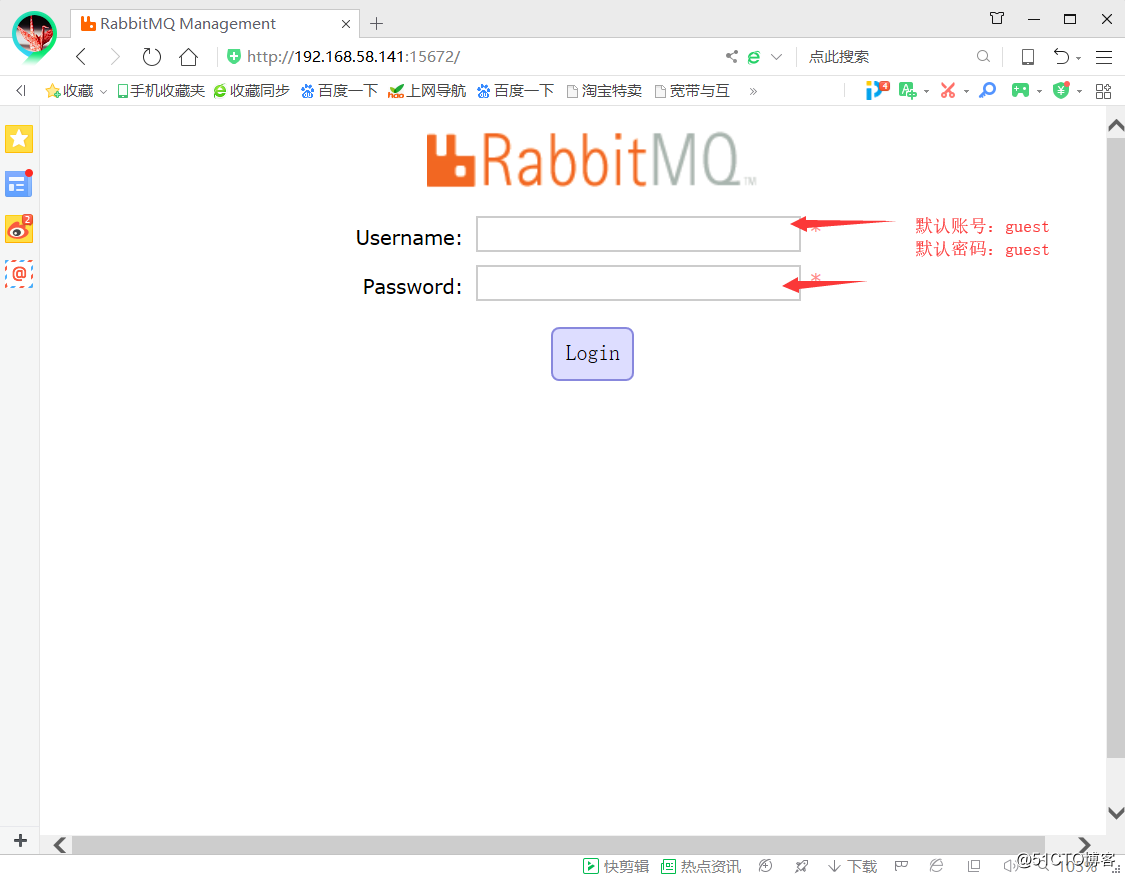
Task: Open the Weibo sidebar icon
Action: 19,229
